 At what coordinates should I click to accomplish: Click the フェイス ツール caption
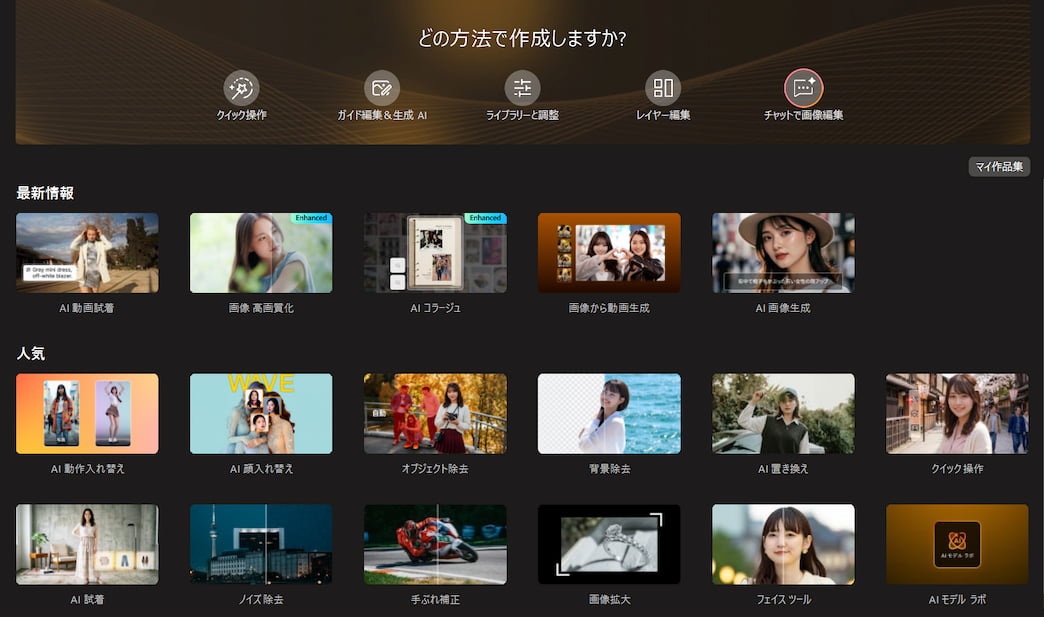pyautogui.click(x=783, y=600)
